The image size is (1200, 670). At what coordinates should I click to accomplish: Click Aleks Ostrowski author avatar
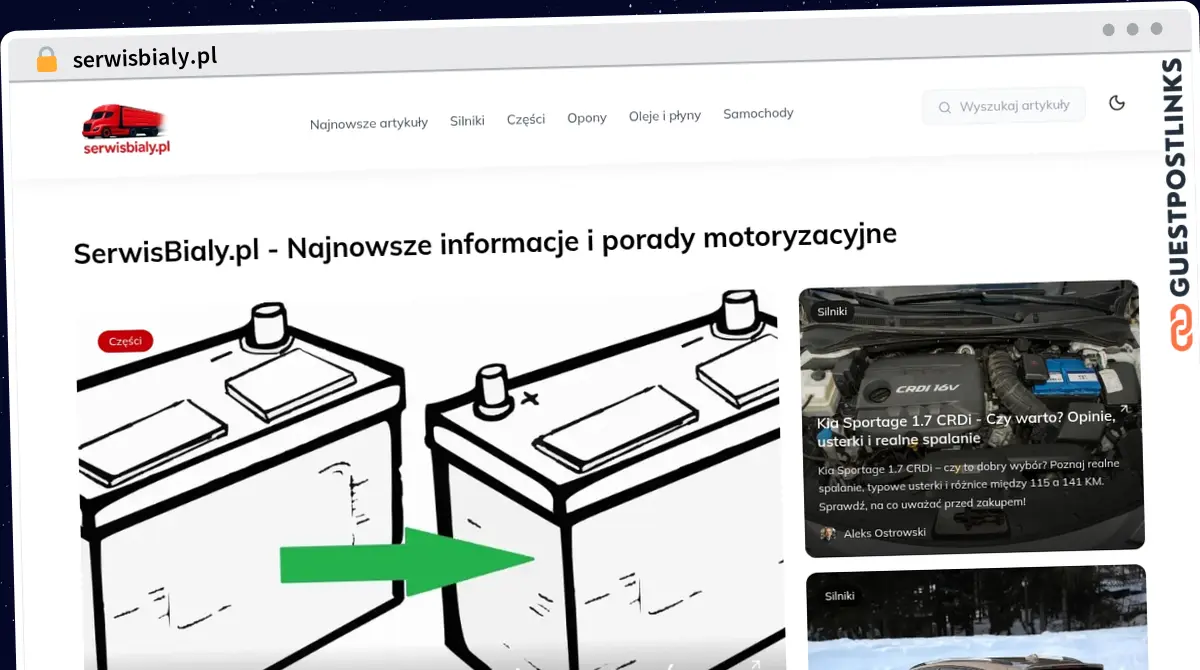[x=828, y=534]
